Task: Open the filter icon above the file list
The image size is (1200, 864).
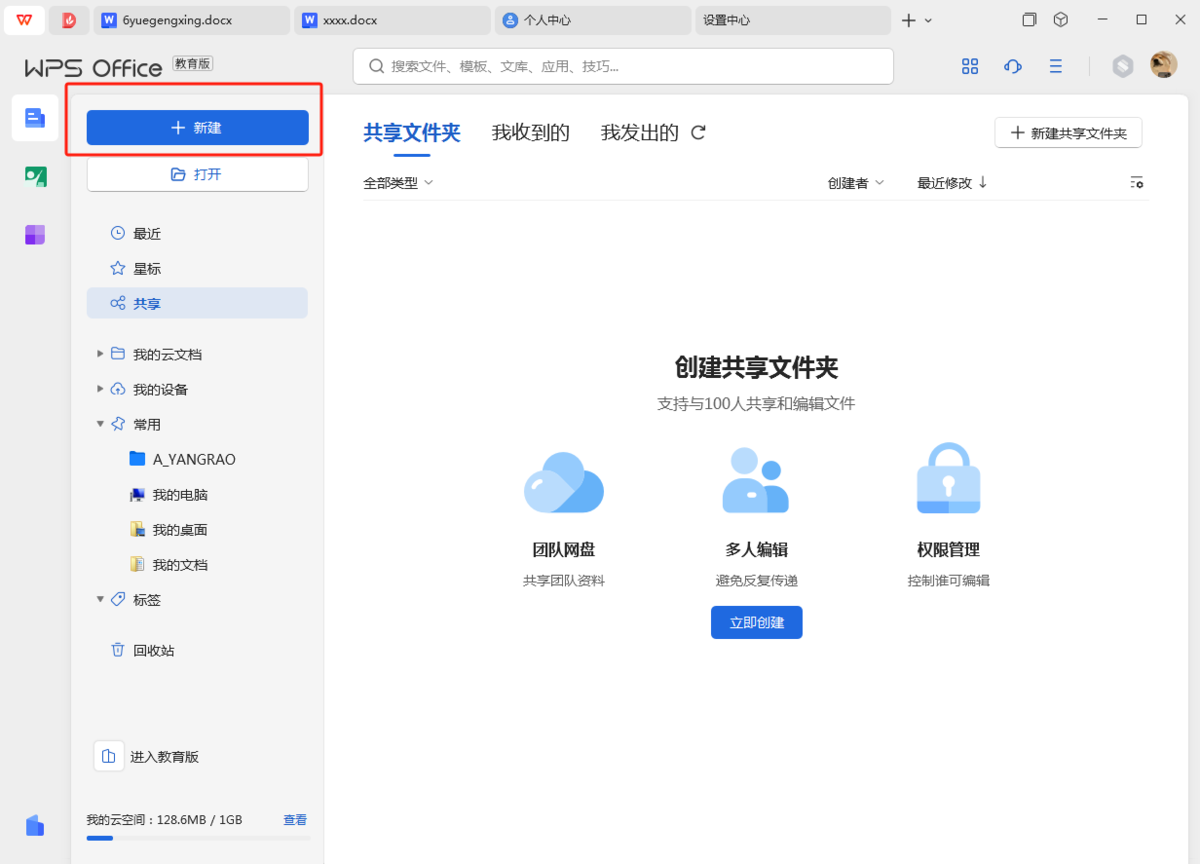Action: click(1137, 182)
